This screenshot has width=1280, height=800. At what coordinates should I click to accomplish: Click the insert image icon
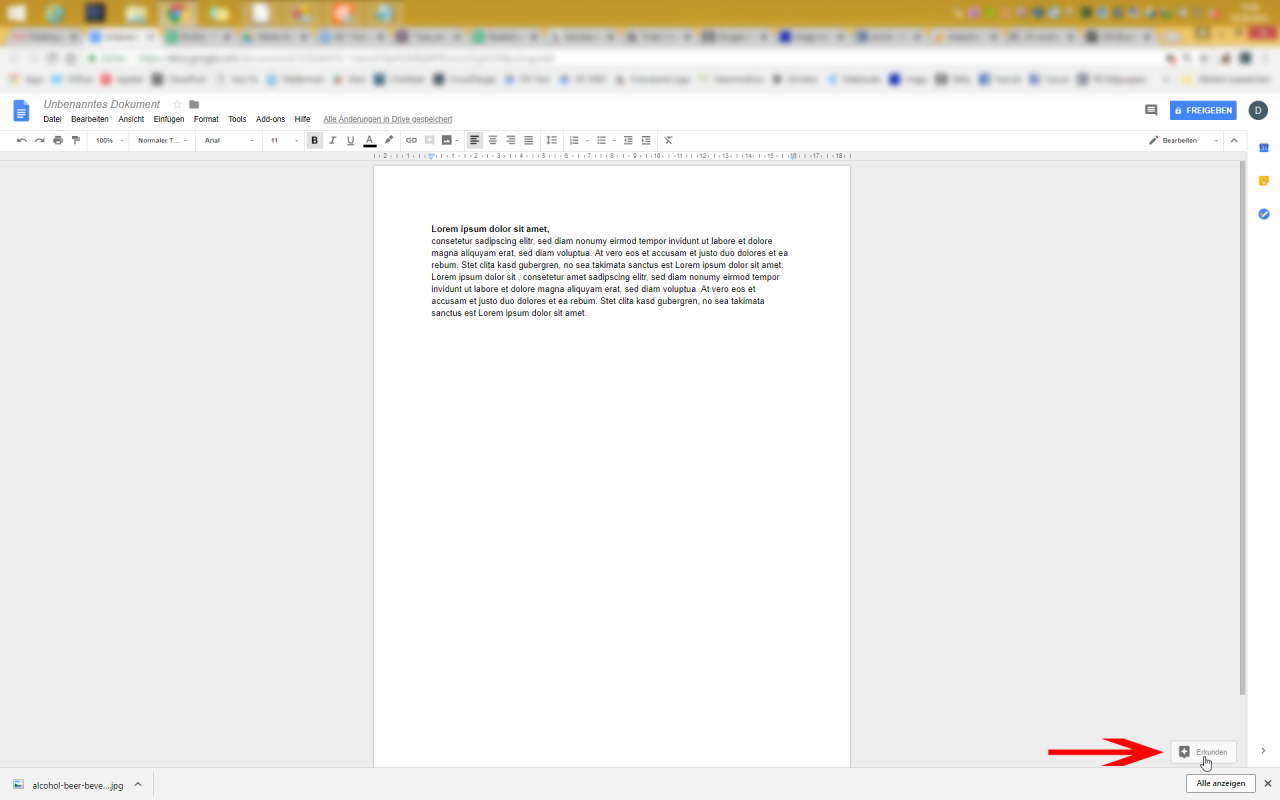coord(446,140)
